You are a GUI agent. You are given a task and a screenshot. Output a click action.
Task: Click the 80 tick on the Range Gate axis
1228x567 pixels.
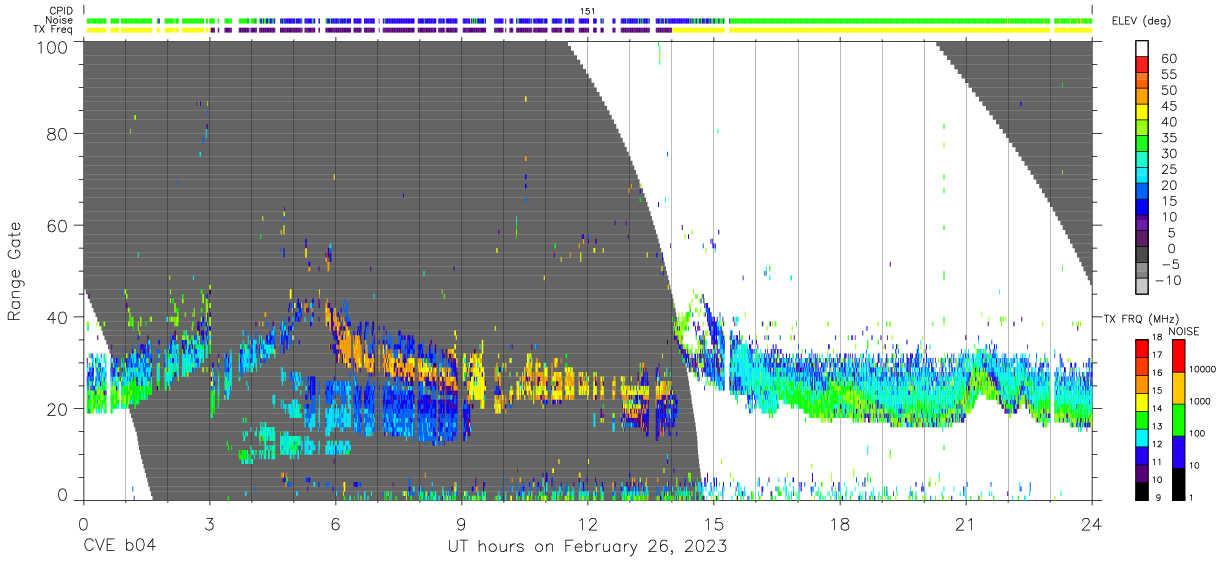coord(57,133)
